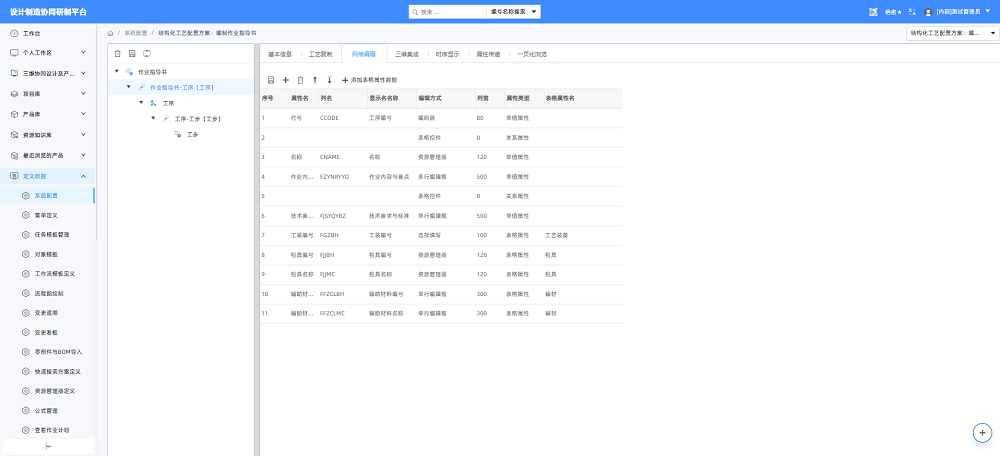This screenshot has width=1000, height=456.
Task: Click the 产品库 cube icon in the sidebar
Action: (14, 114)
